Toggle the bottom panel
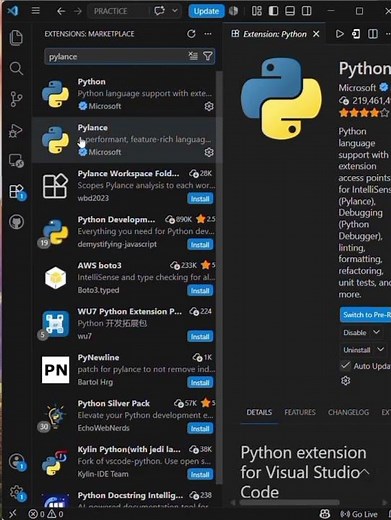 tap(290, 11)
